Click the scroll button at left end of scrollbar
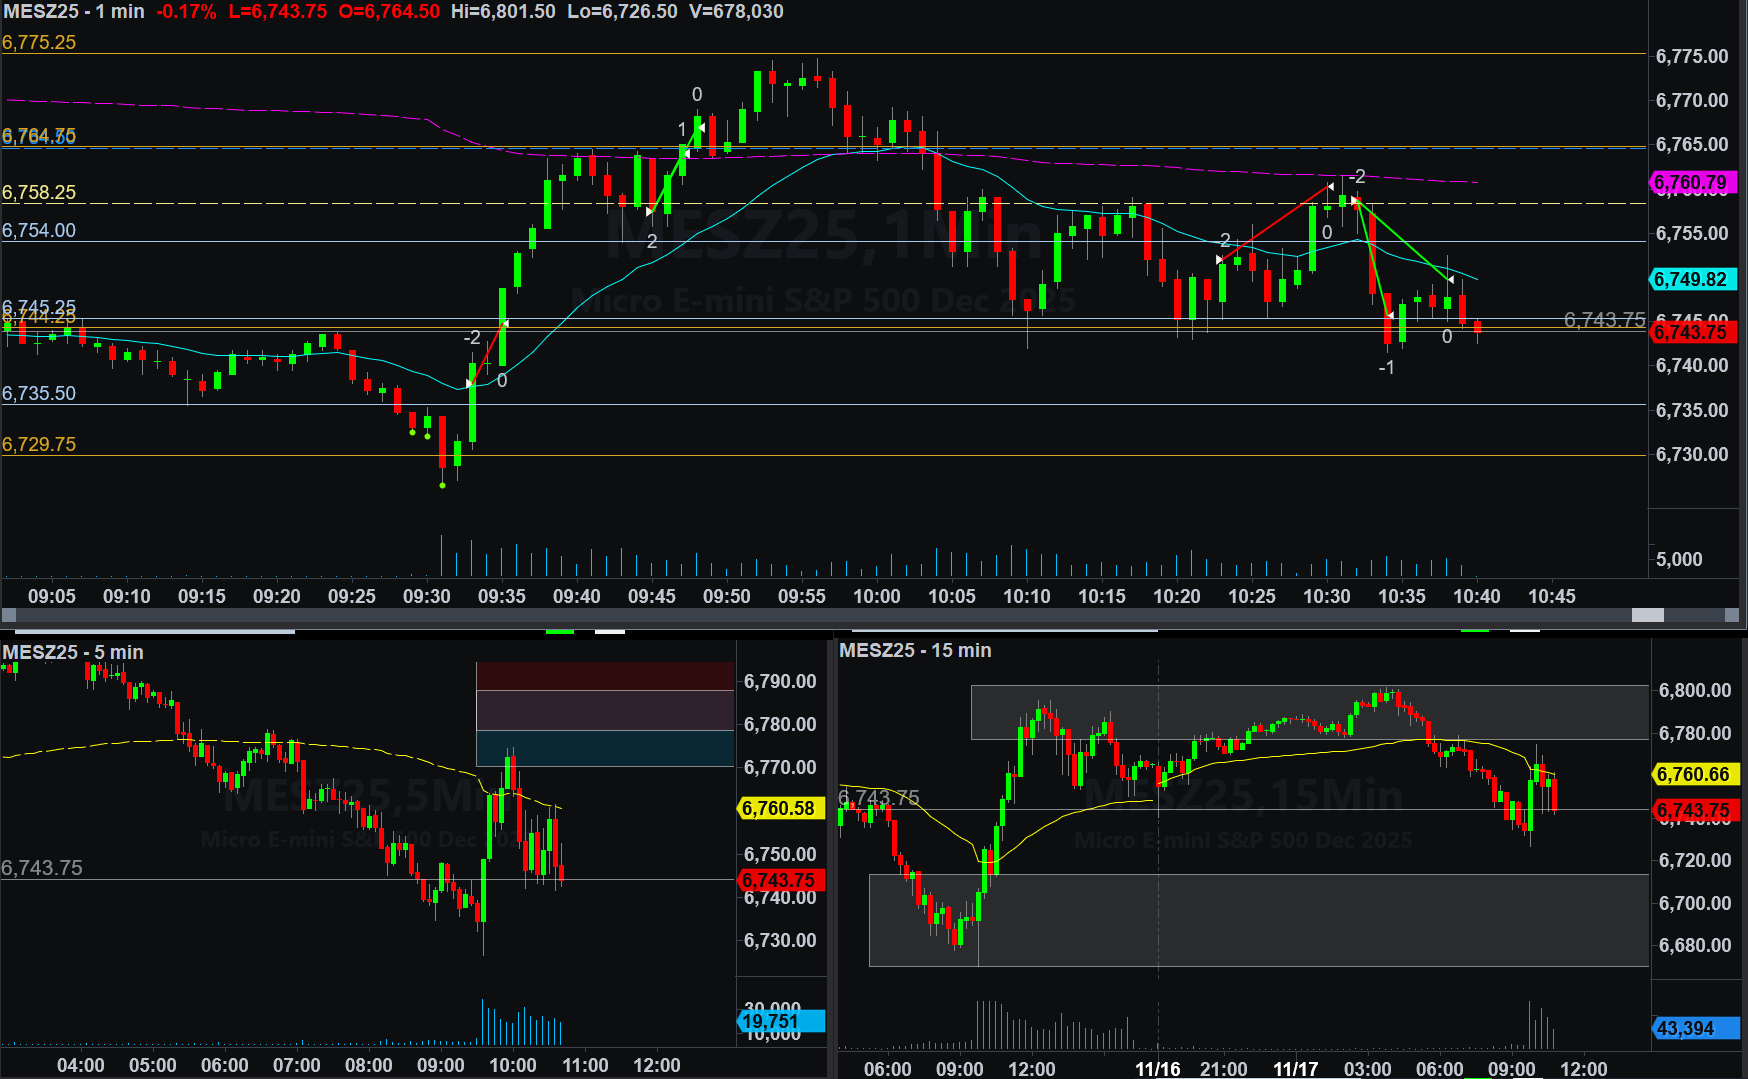The height and width of the screenshot is (1079, 1748). pyautogui.click(x=9, y=615)
